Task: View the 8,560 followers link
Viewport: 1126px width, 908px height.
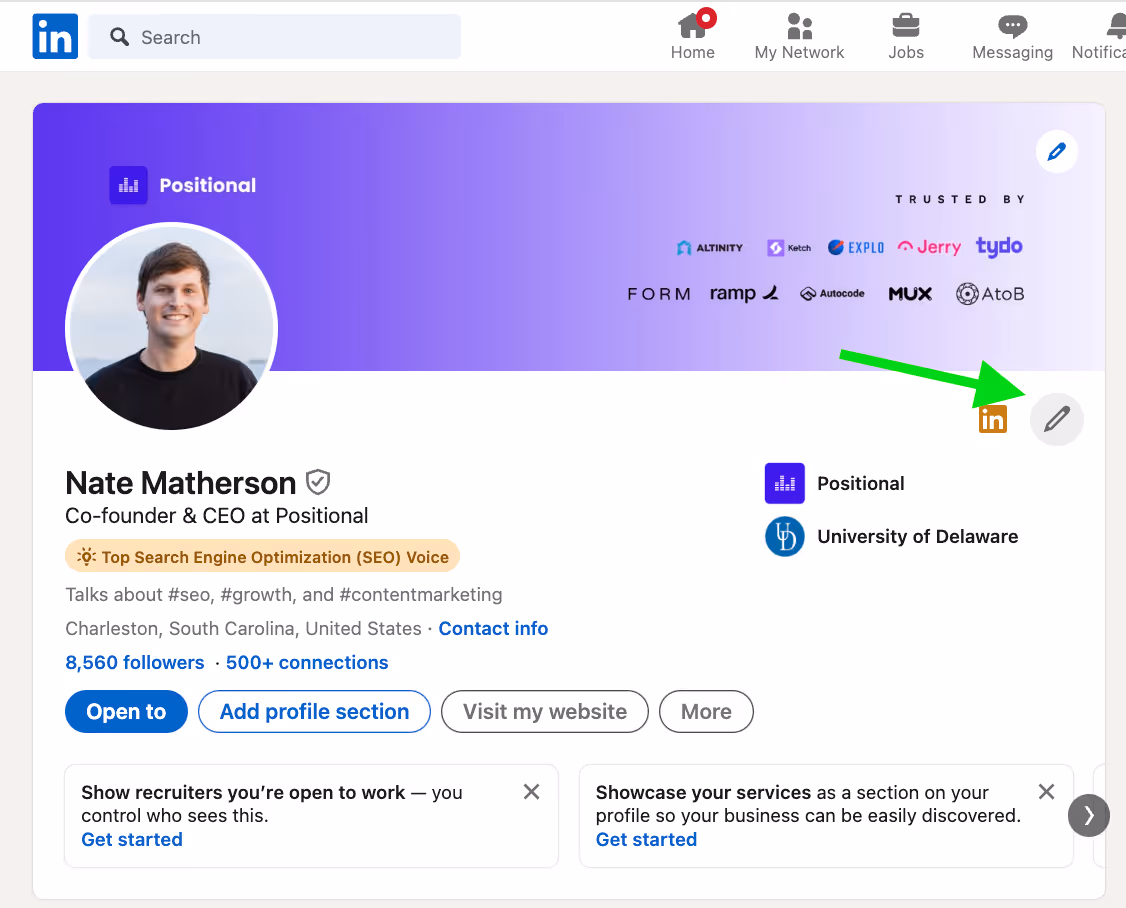Action: (x=135, y=662)
